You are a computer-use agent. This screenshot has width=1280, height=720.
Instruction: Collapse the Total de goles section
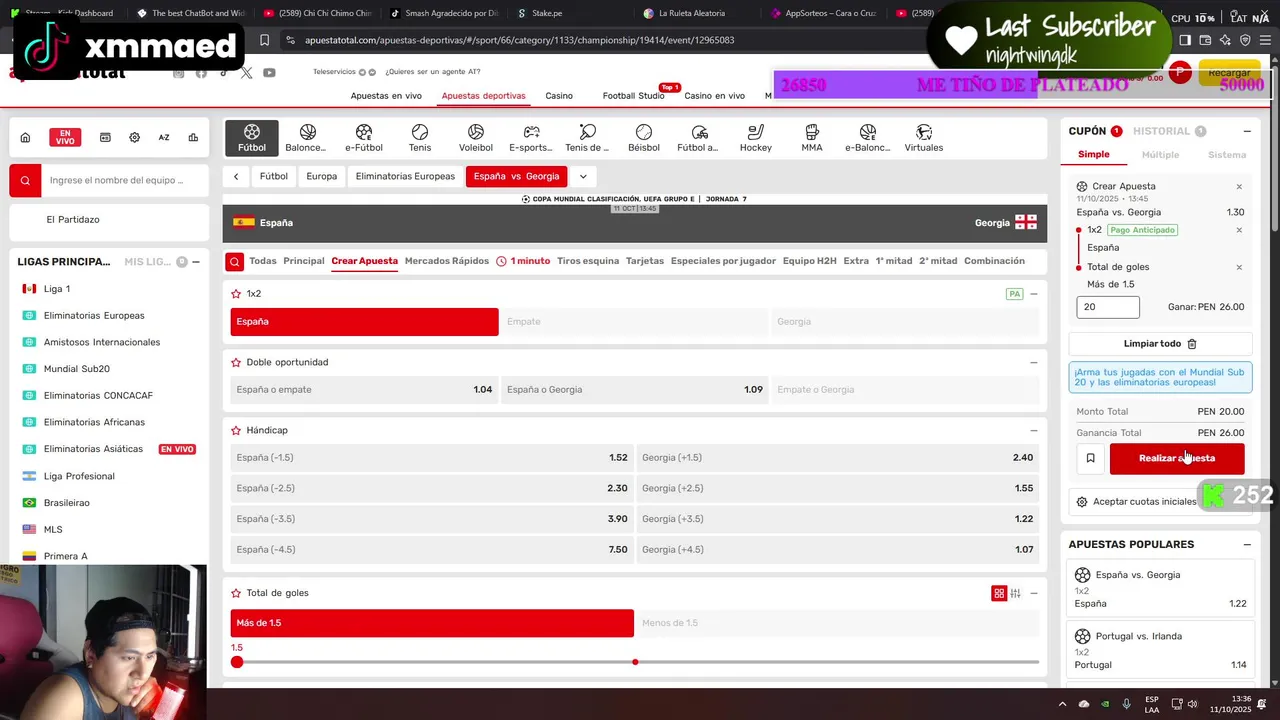(x=1034, y=593)
